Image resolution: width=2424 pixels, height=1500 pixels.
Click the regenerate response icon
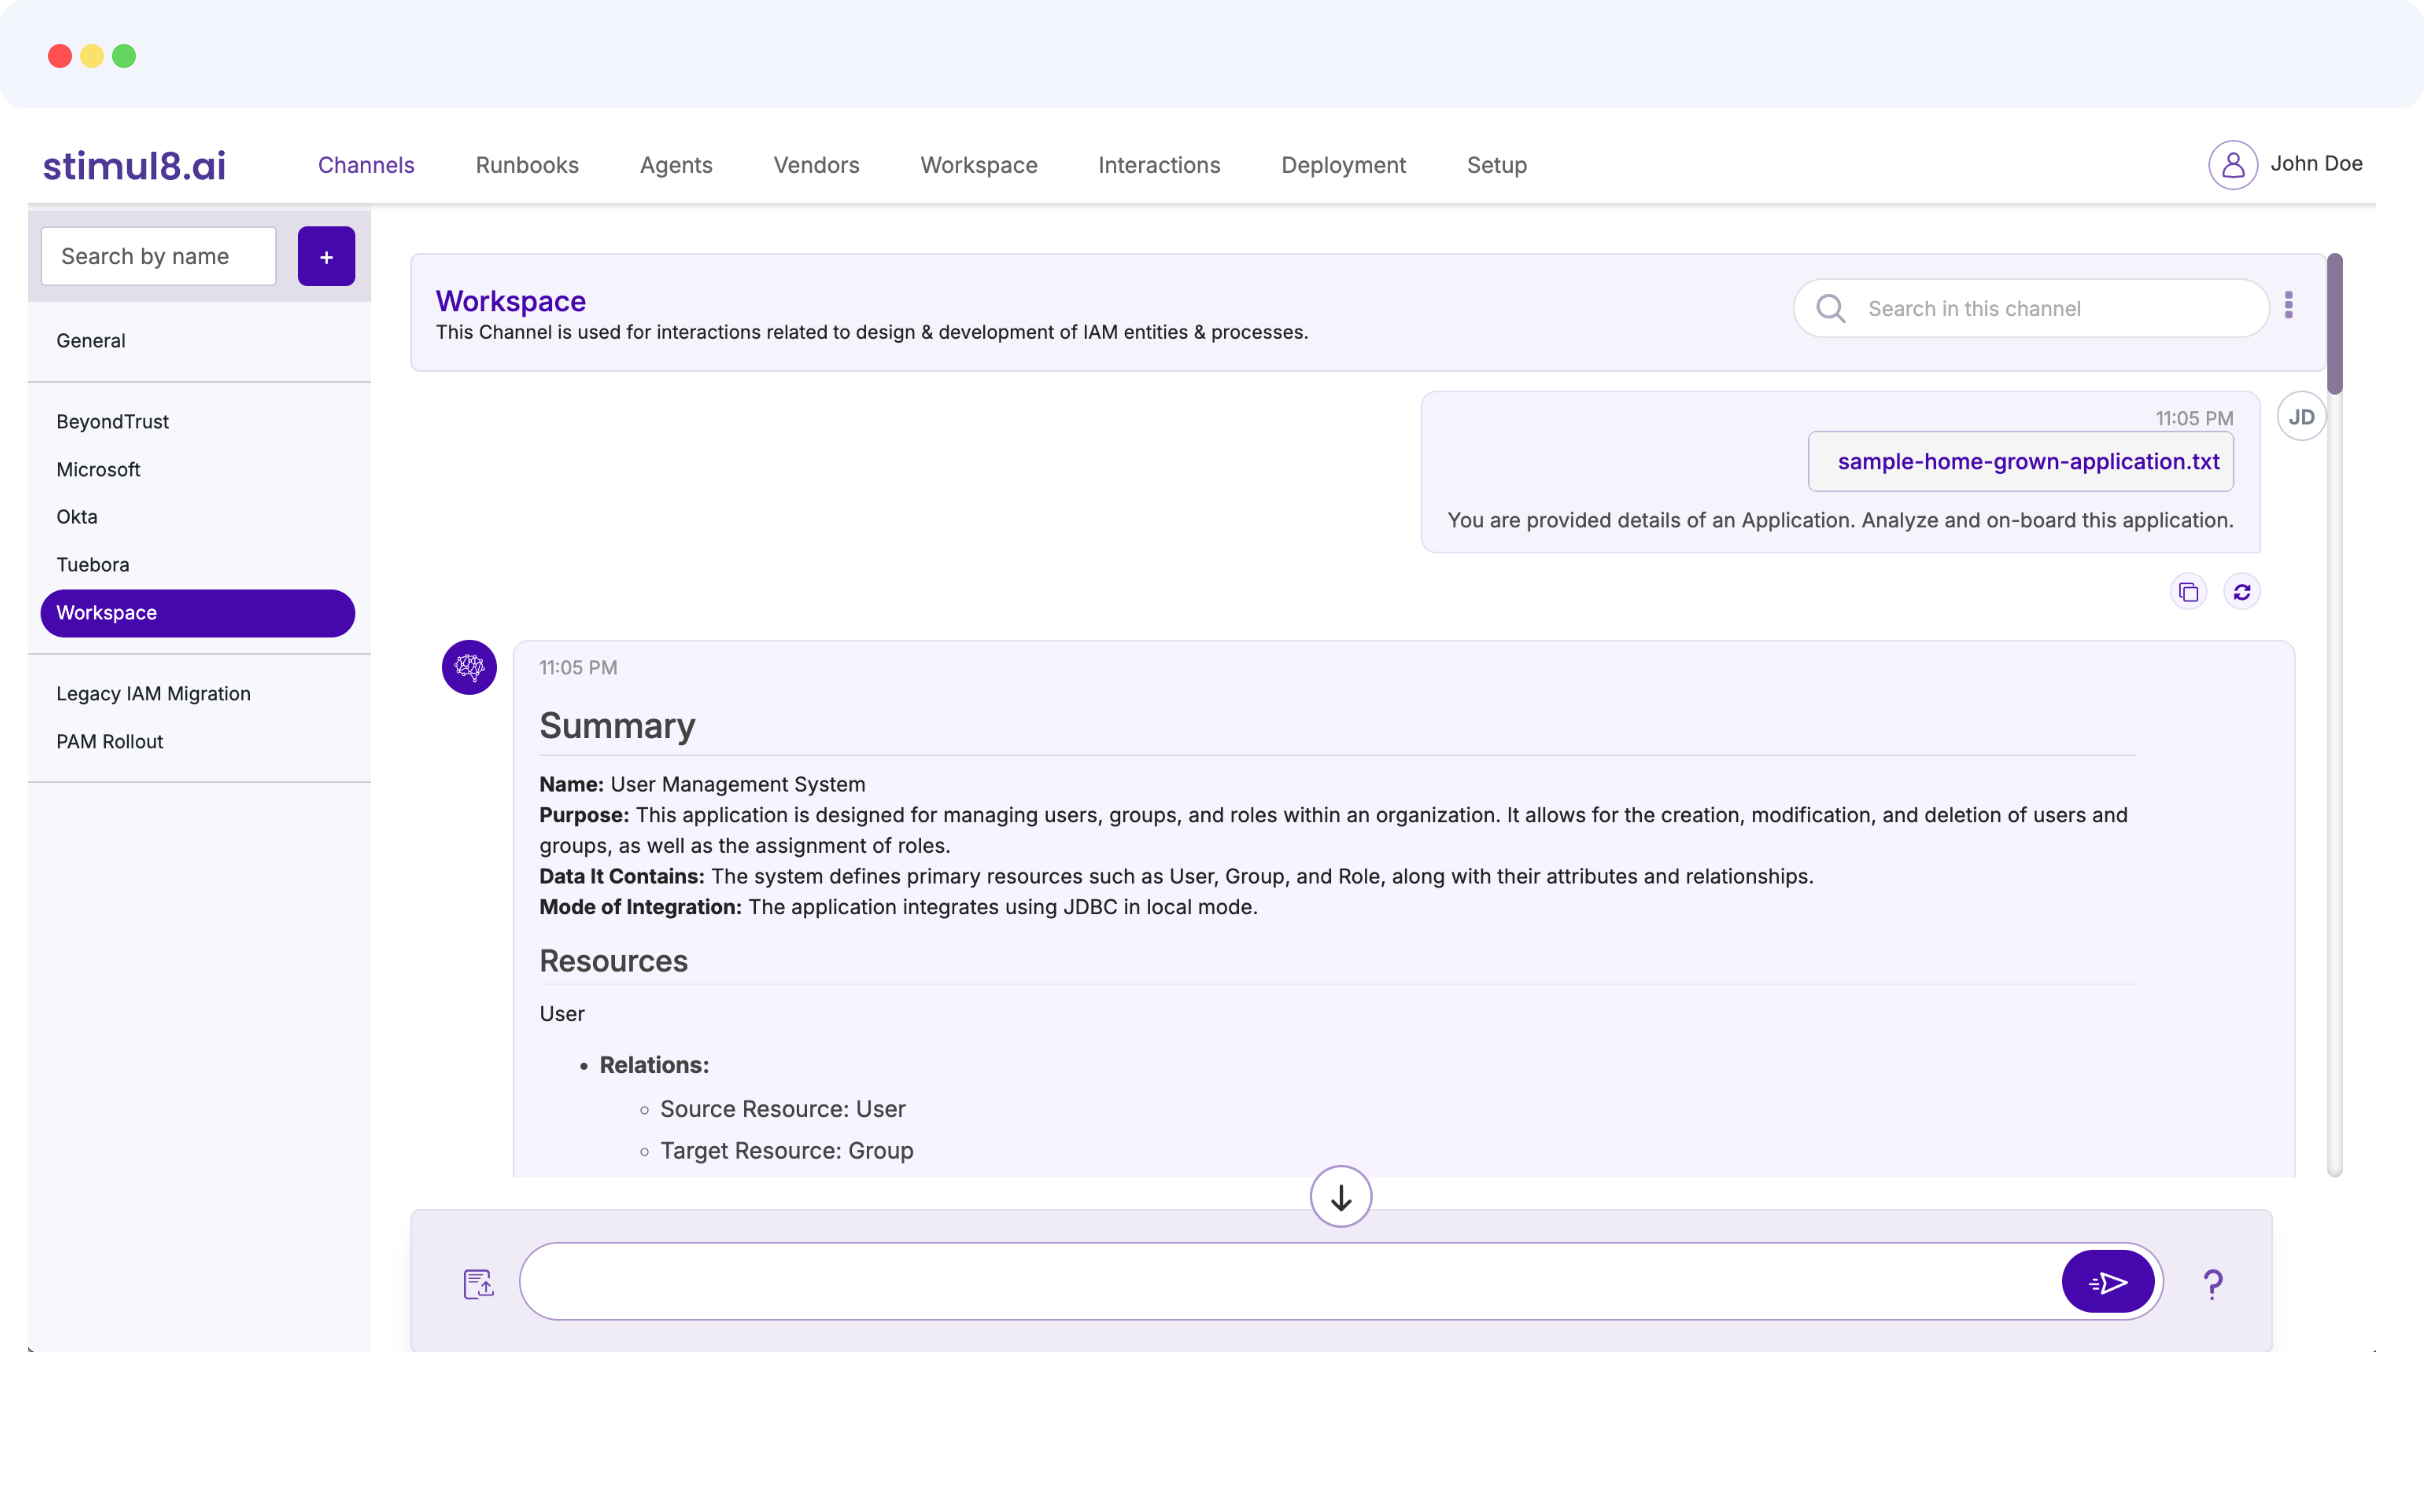click(x=2241, y=592)
